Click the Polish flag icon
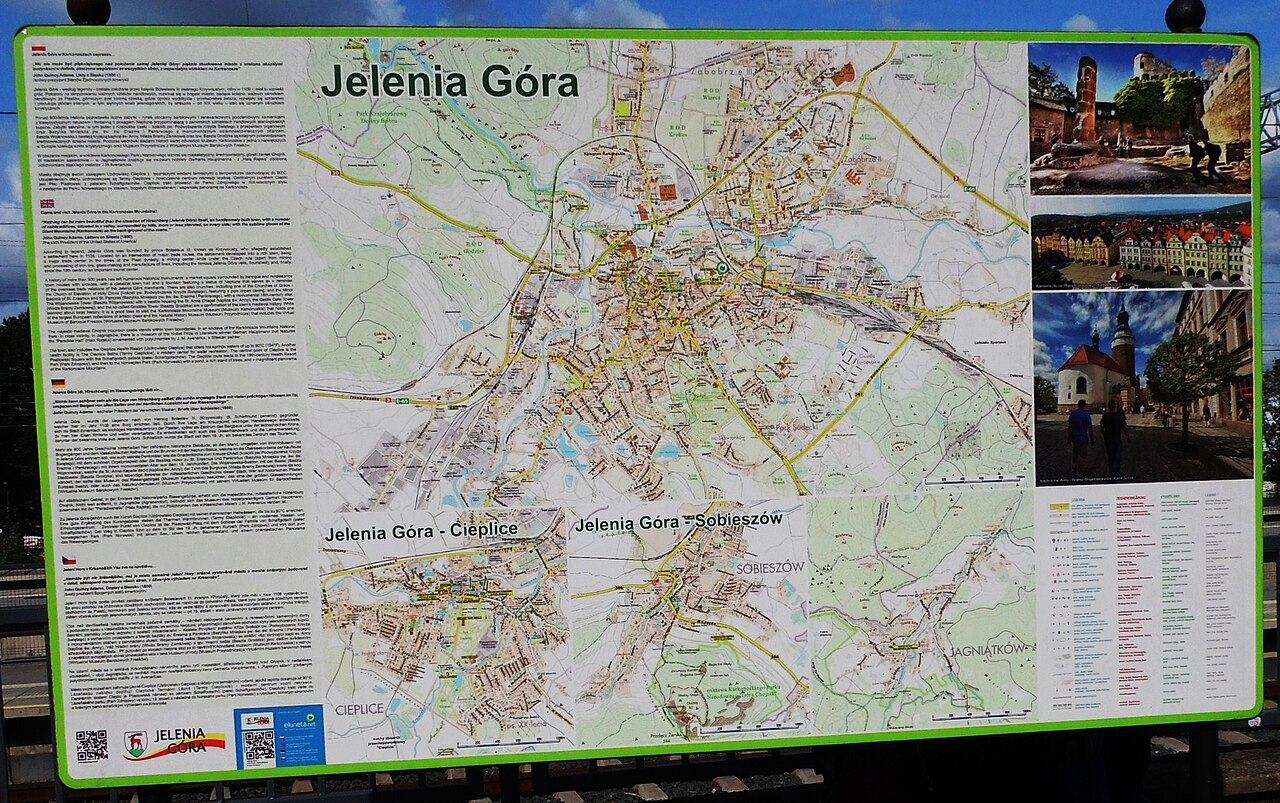This screenshot has width=1280, height=803. point(38,48)
